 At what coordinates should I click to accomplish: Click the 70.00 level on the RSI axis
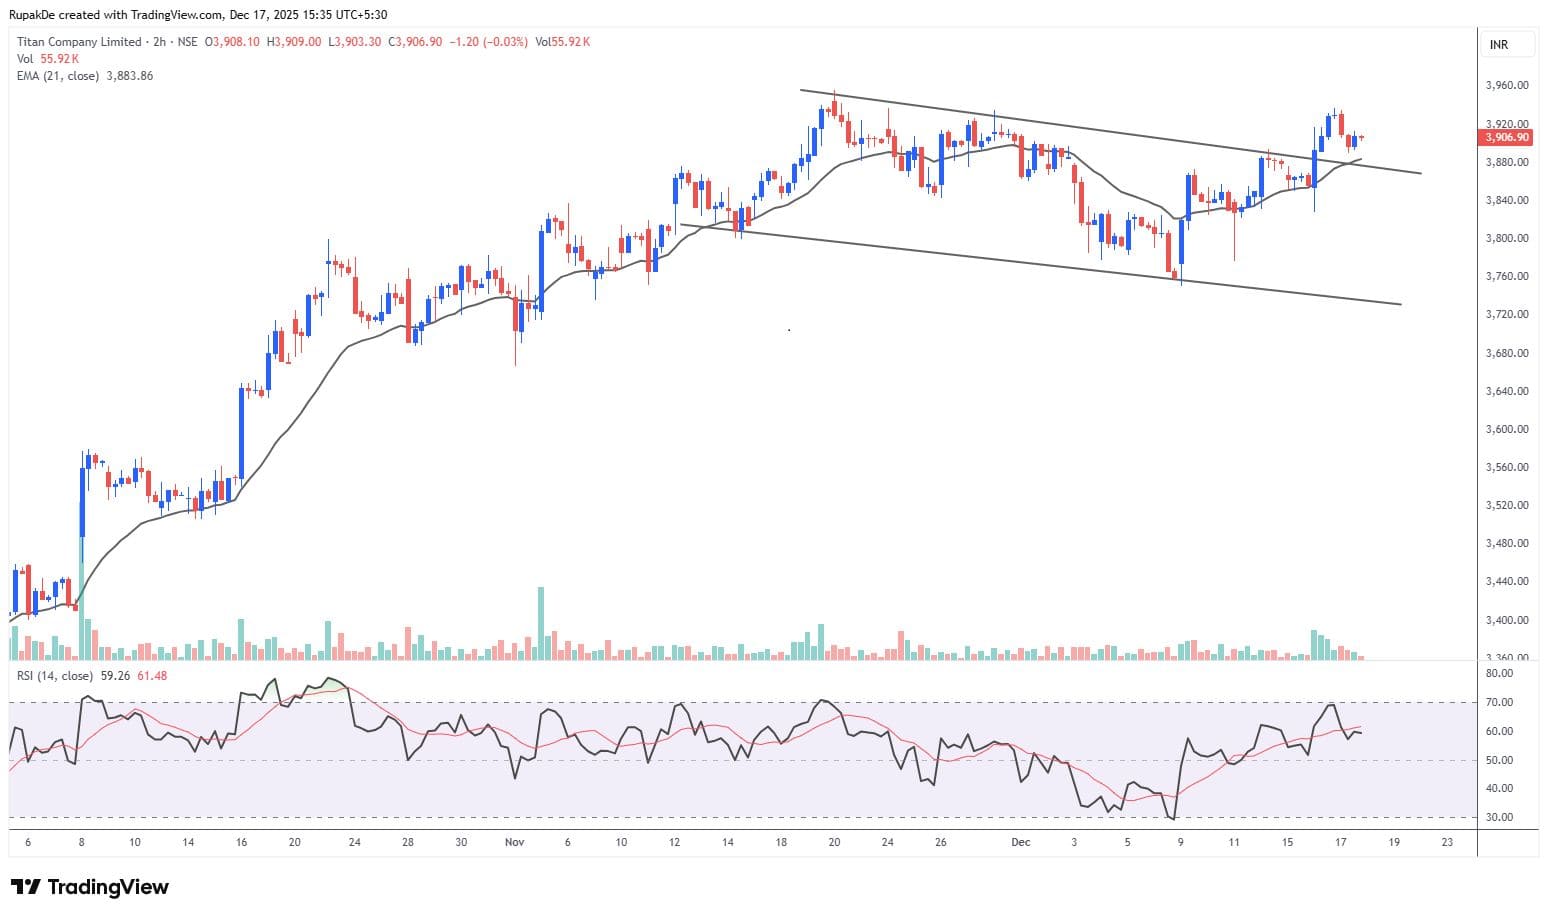(1499, 703)
